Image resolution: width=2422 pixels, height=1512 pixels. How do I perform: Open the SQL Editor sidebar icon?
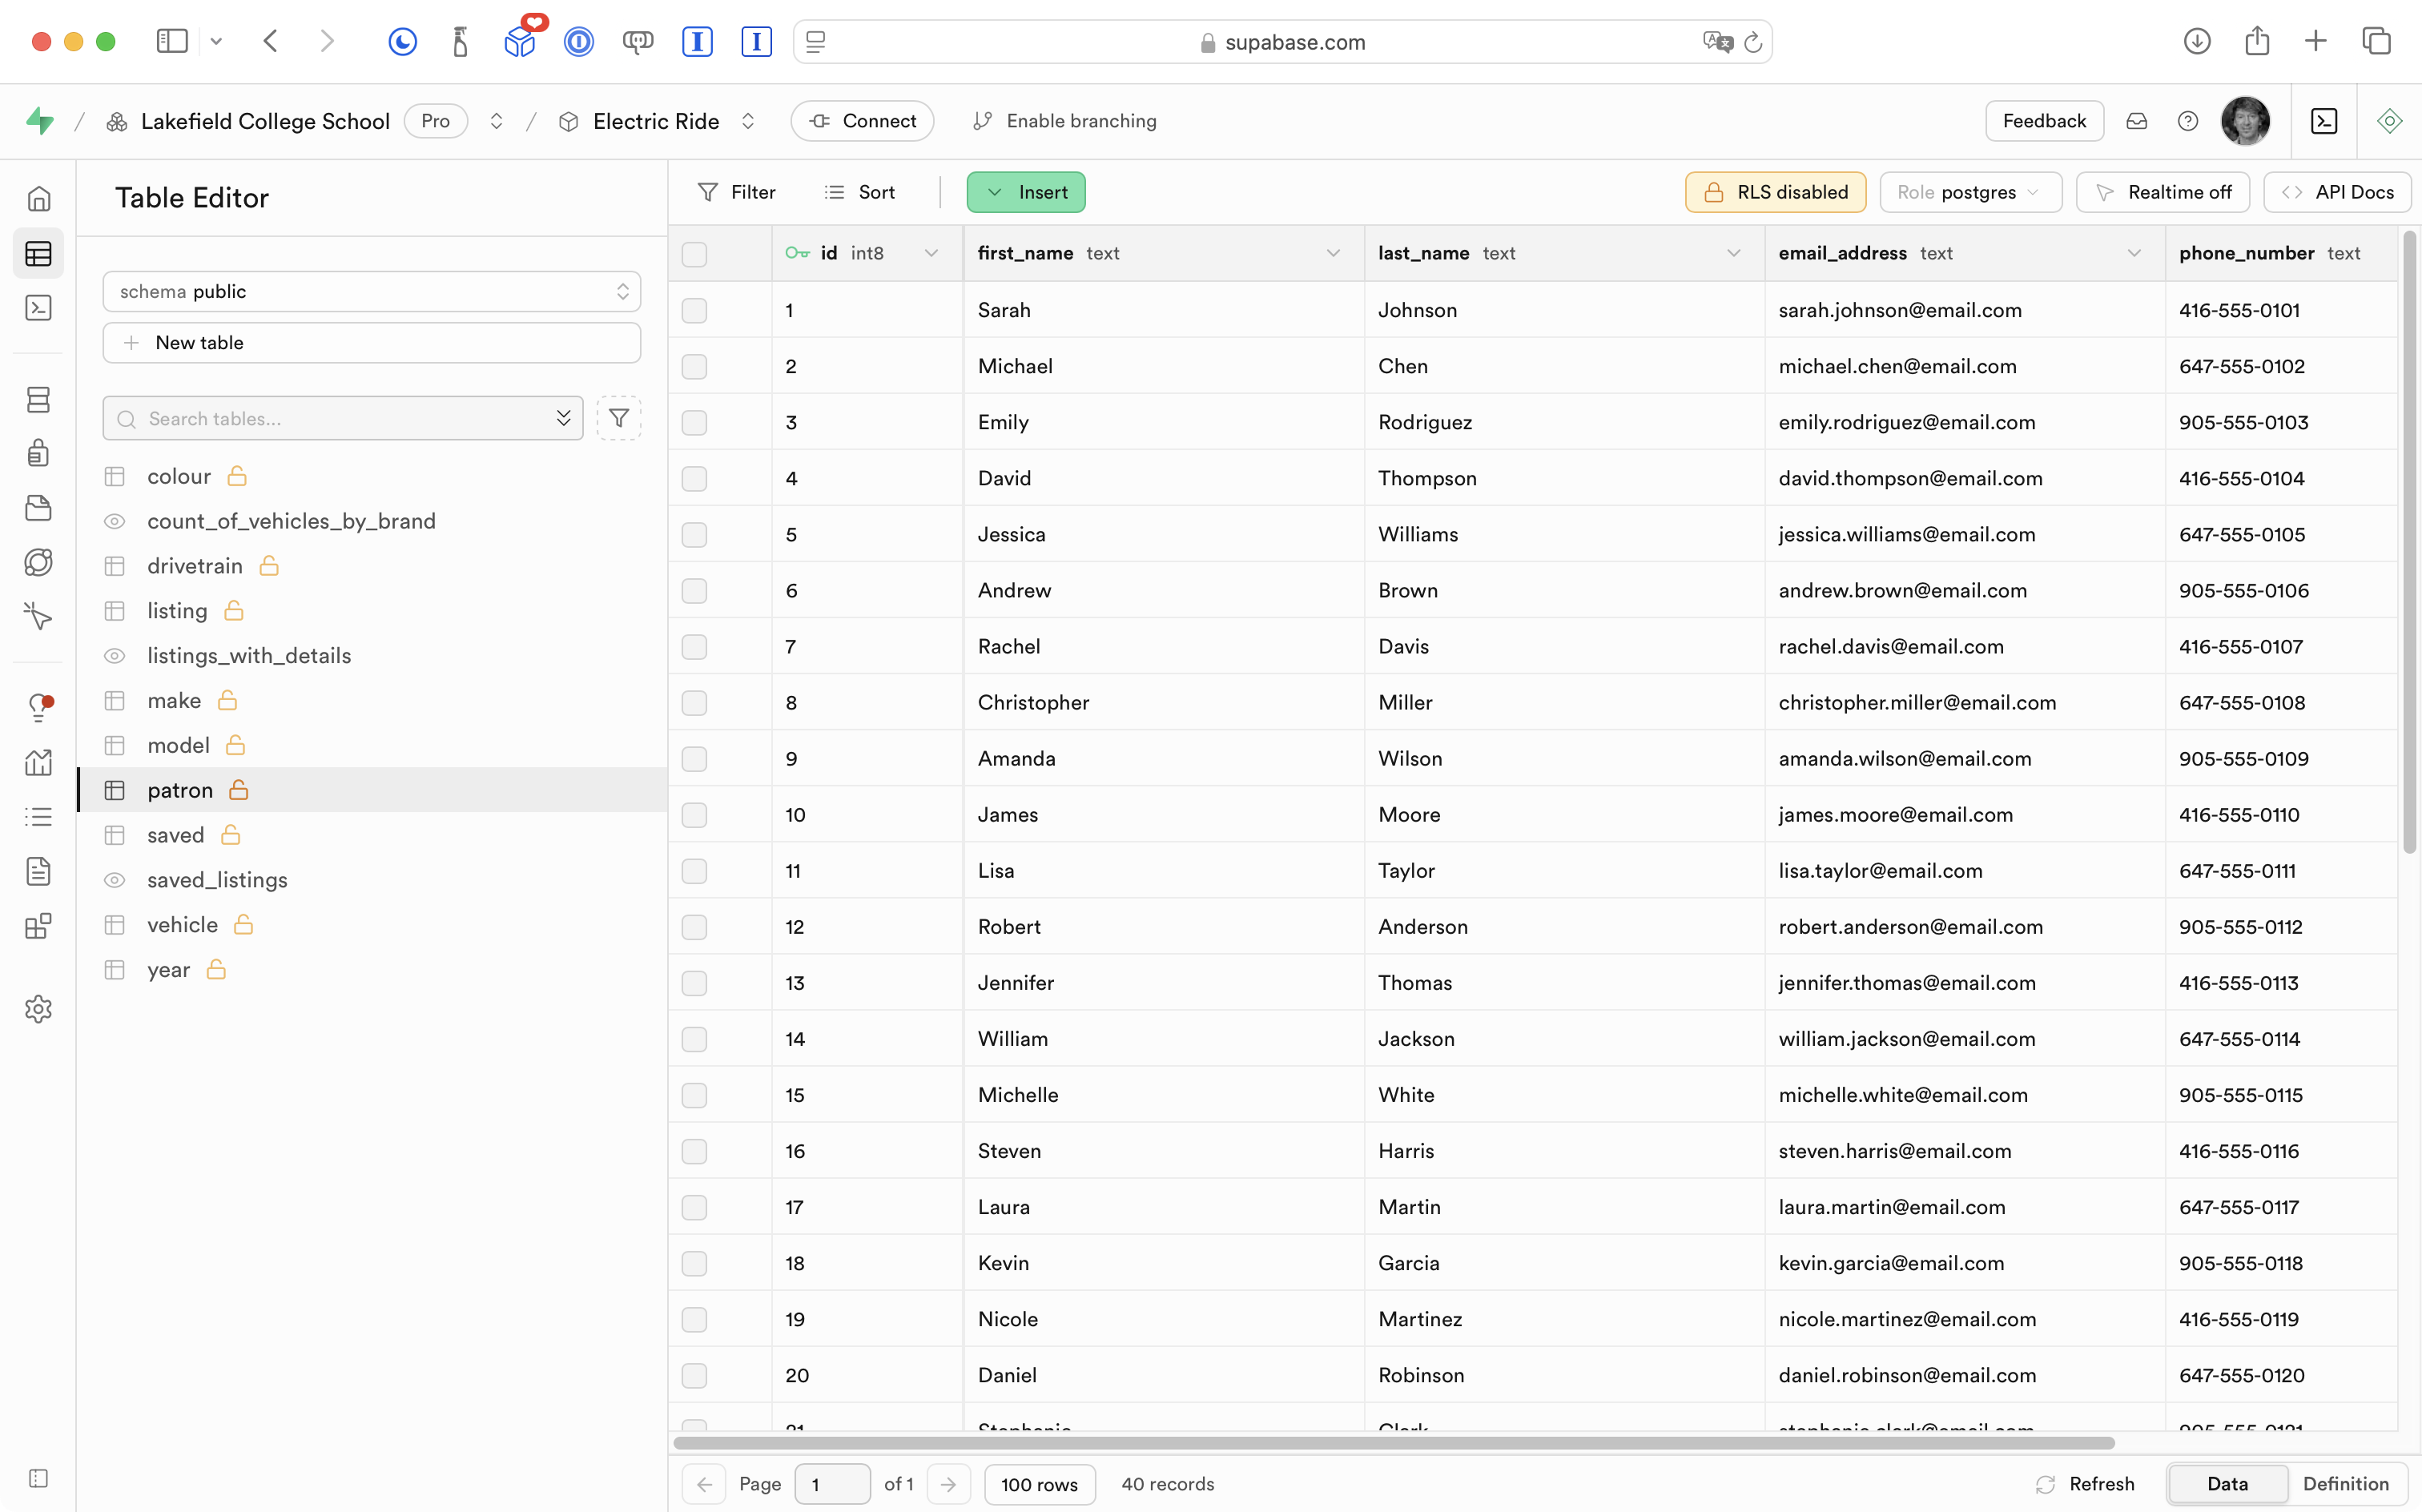(x=38, y=308)
